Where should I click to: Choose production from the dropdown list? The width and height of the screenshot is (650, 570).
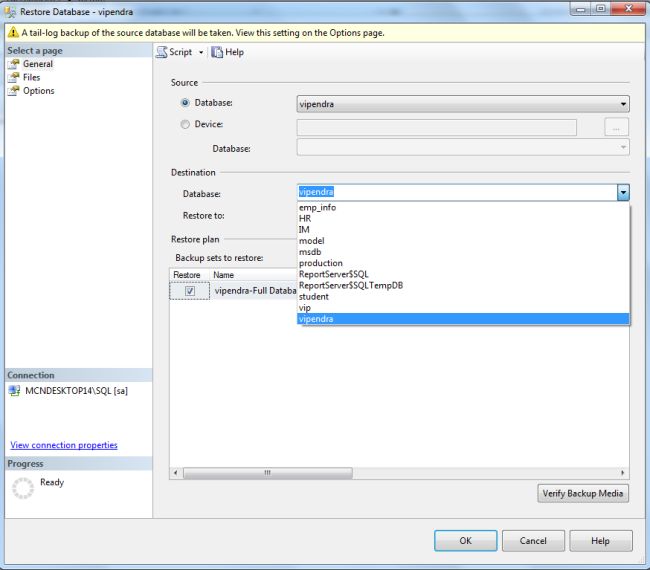[x=463, y=263]
